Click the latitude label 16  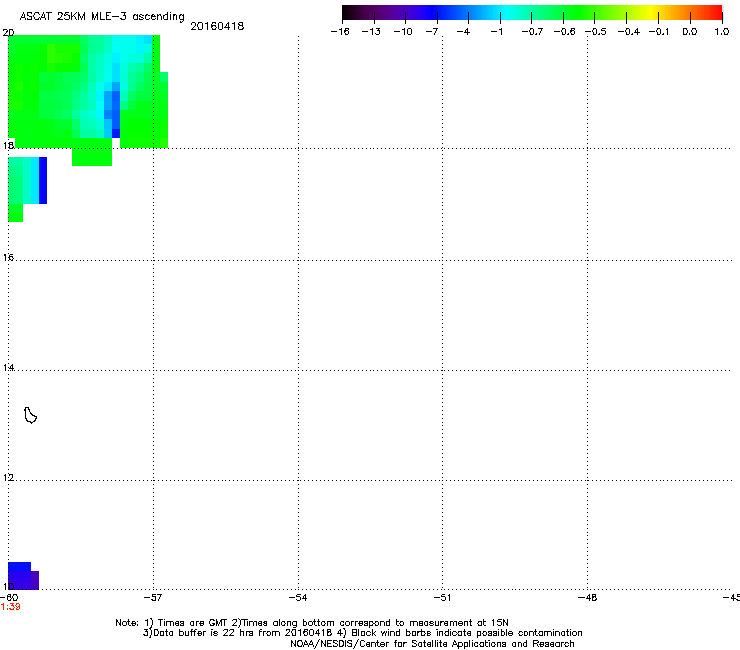[8, 257]
